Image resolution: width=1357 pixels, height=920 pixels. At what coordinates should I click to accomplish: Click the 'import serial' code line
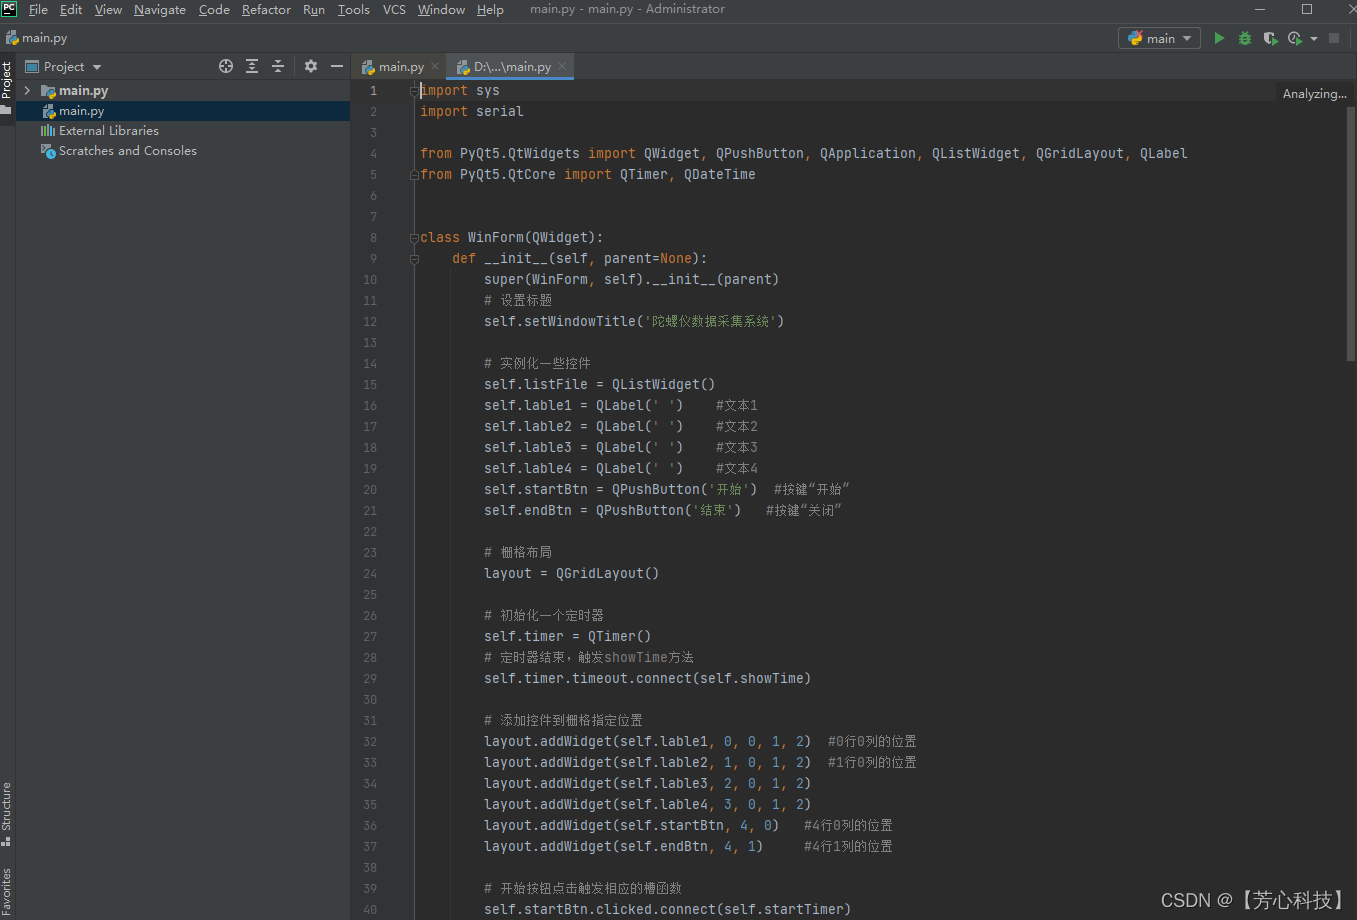click(472, 111)
